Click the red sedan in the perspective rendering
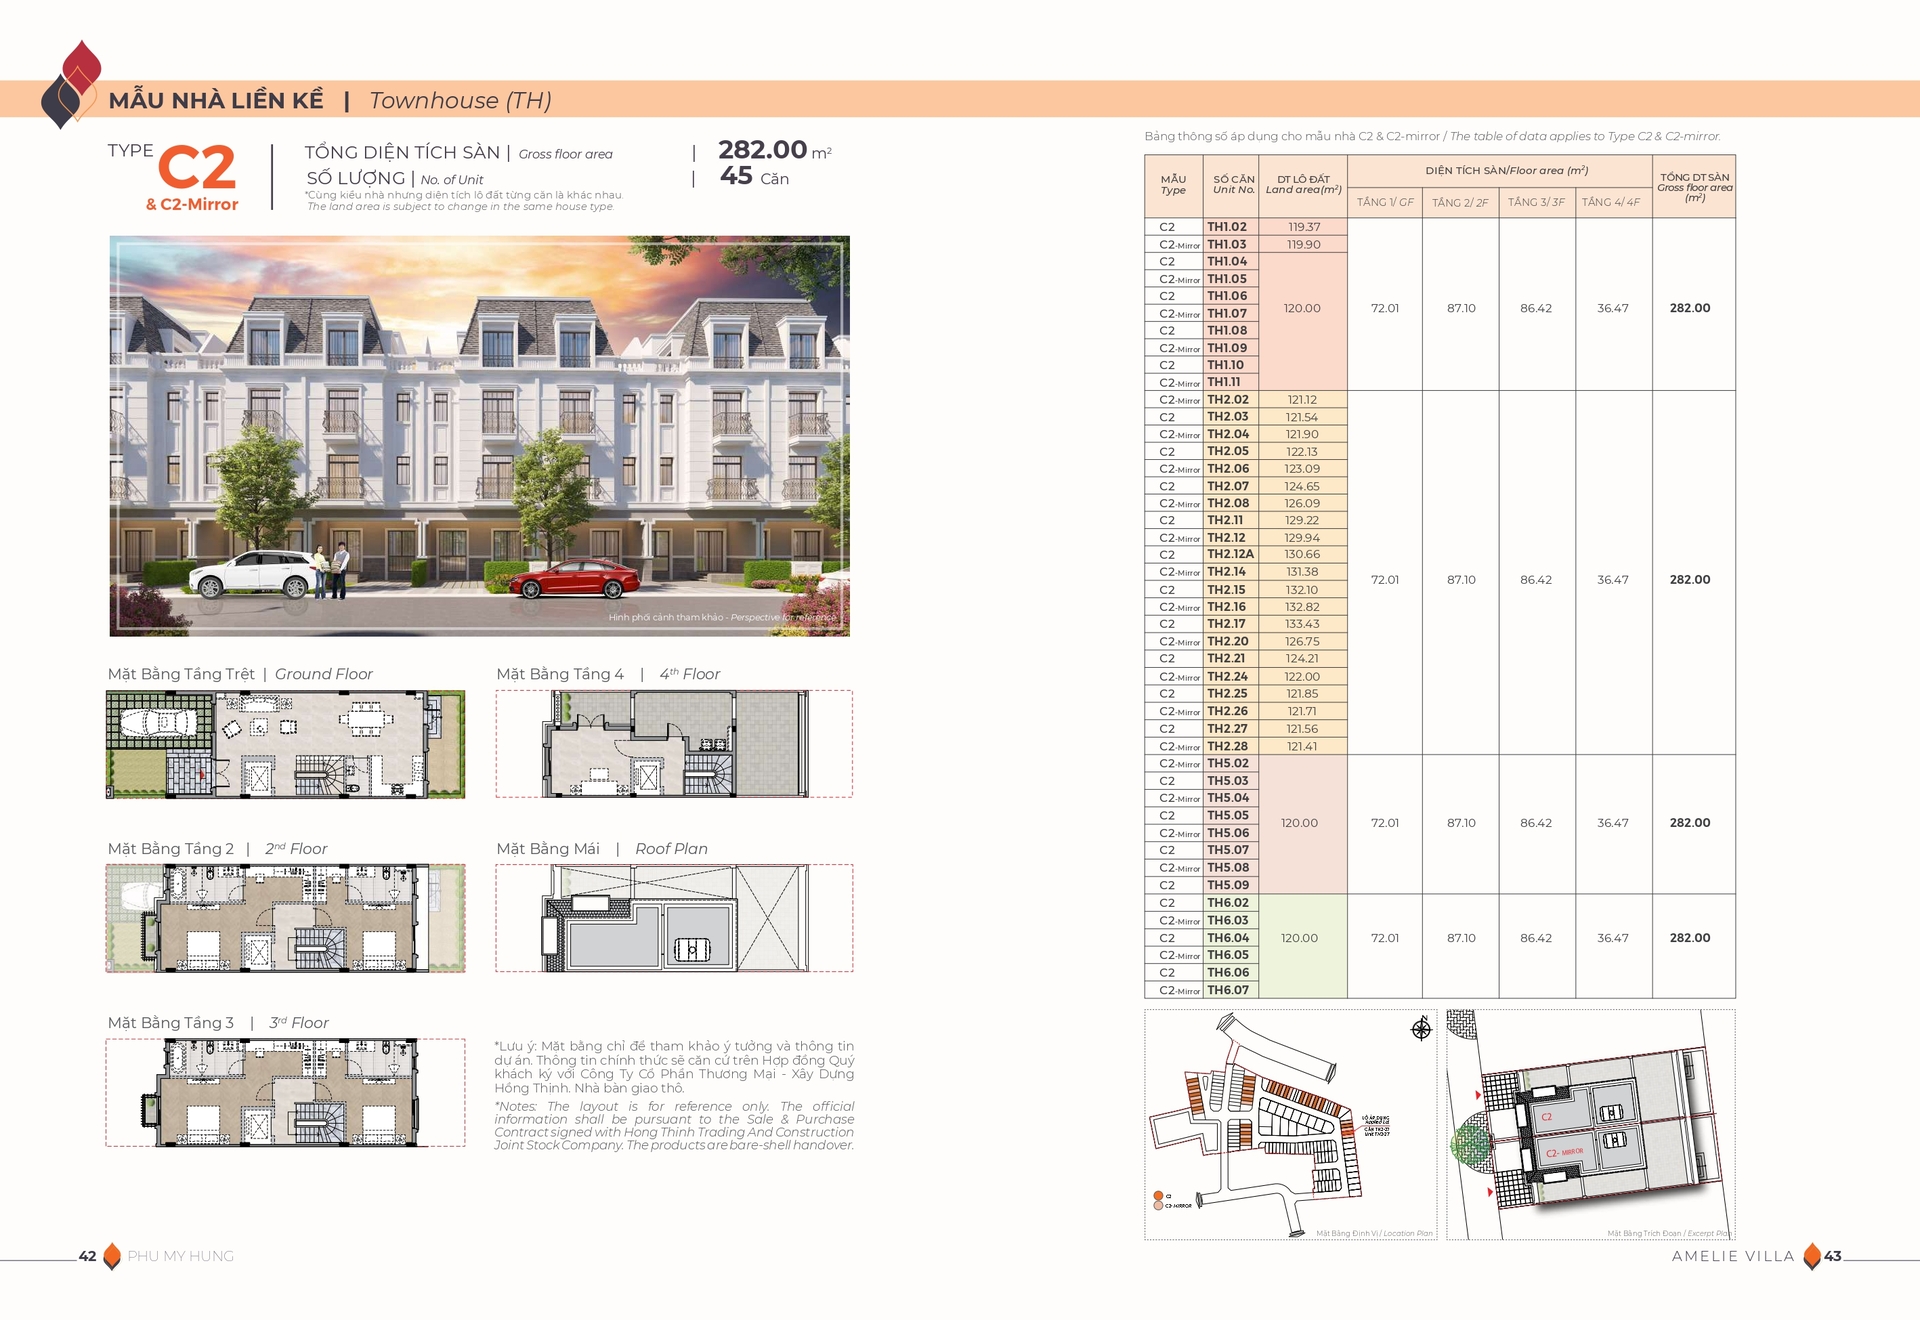 (574, 579)
